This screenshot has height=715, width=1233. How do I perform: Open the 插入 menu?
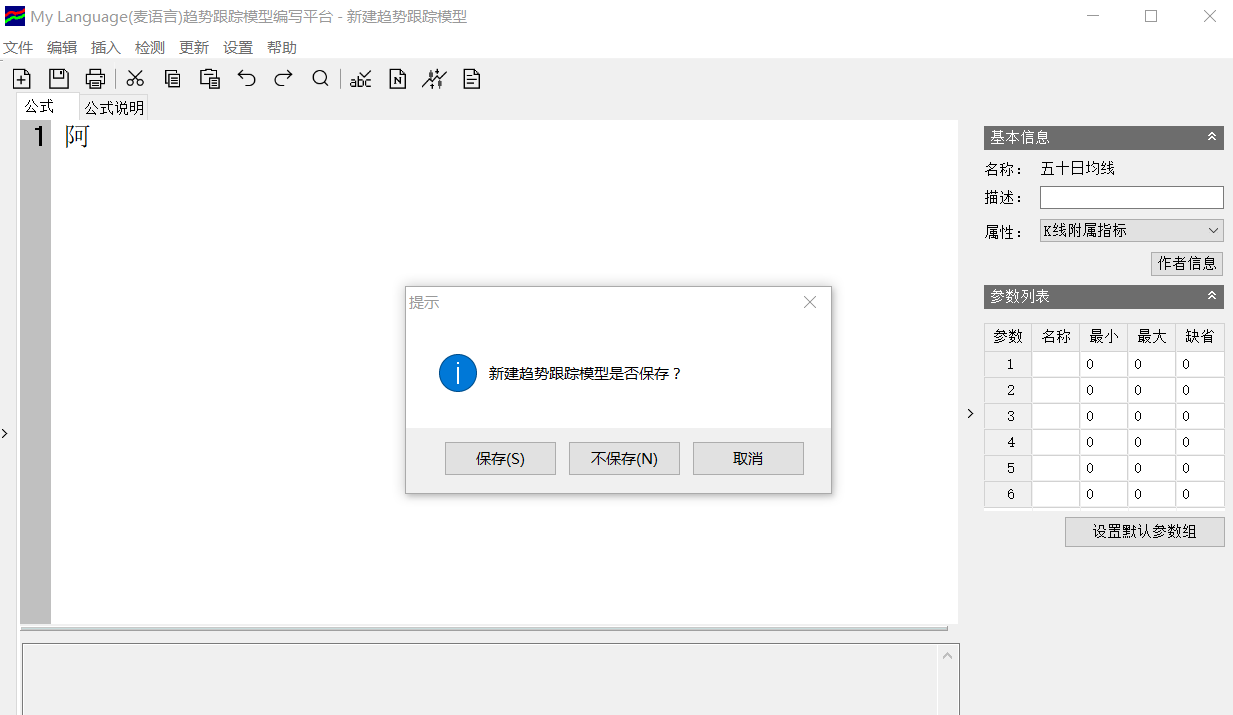pyautogui.click(x=105, y=47)
